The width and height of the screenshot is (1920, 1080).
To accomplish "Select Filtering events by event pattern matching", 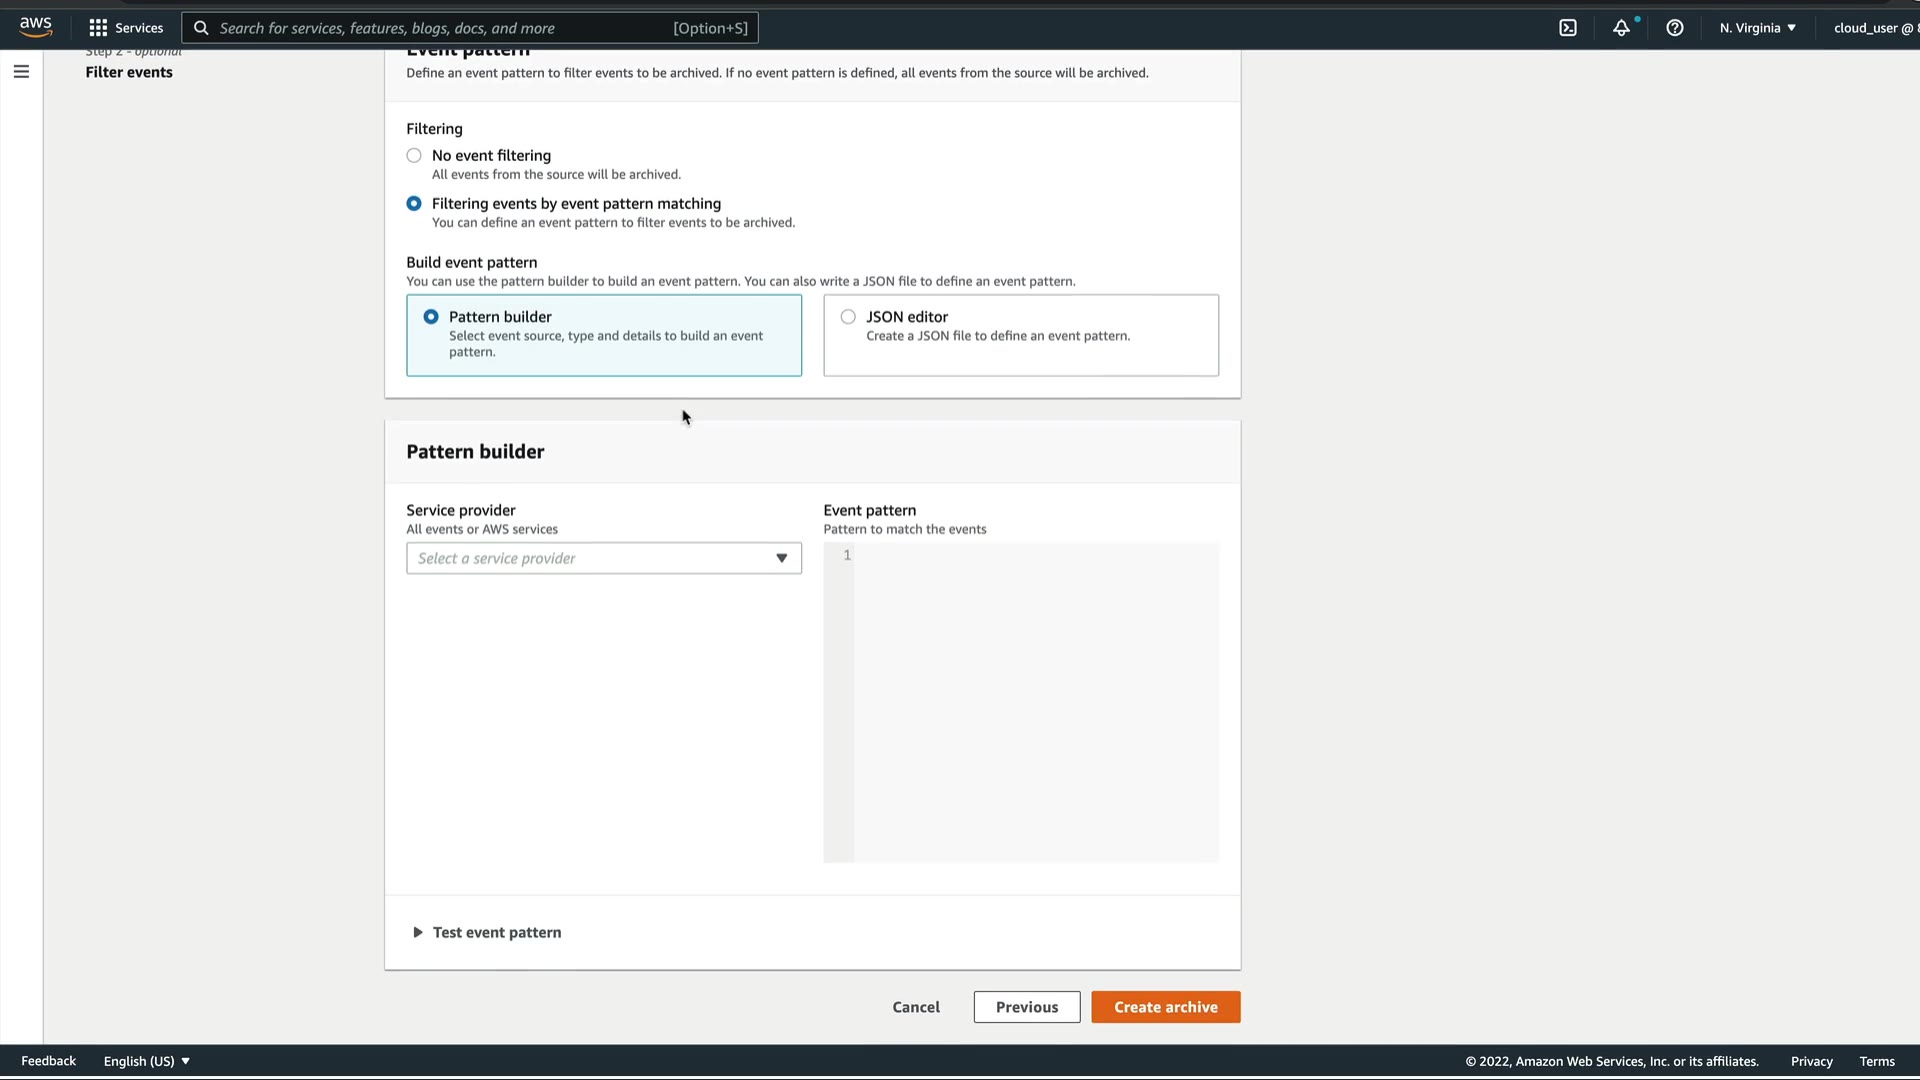I will tap(414, 204).
